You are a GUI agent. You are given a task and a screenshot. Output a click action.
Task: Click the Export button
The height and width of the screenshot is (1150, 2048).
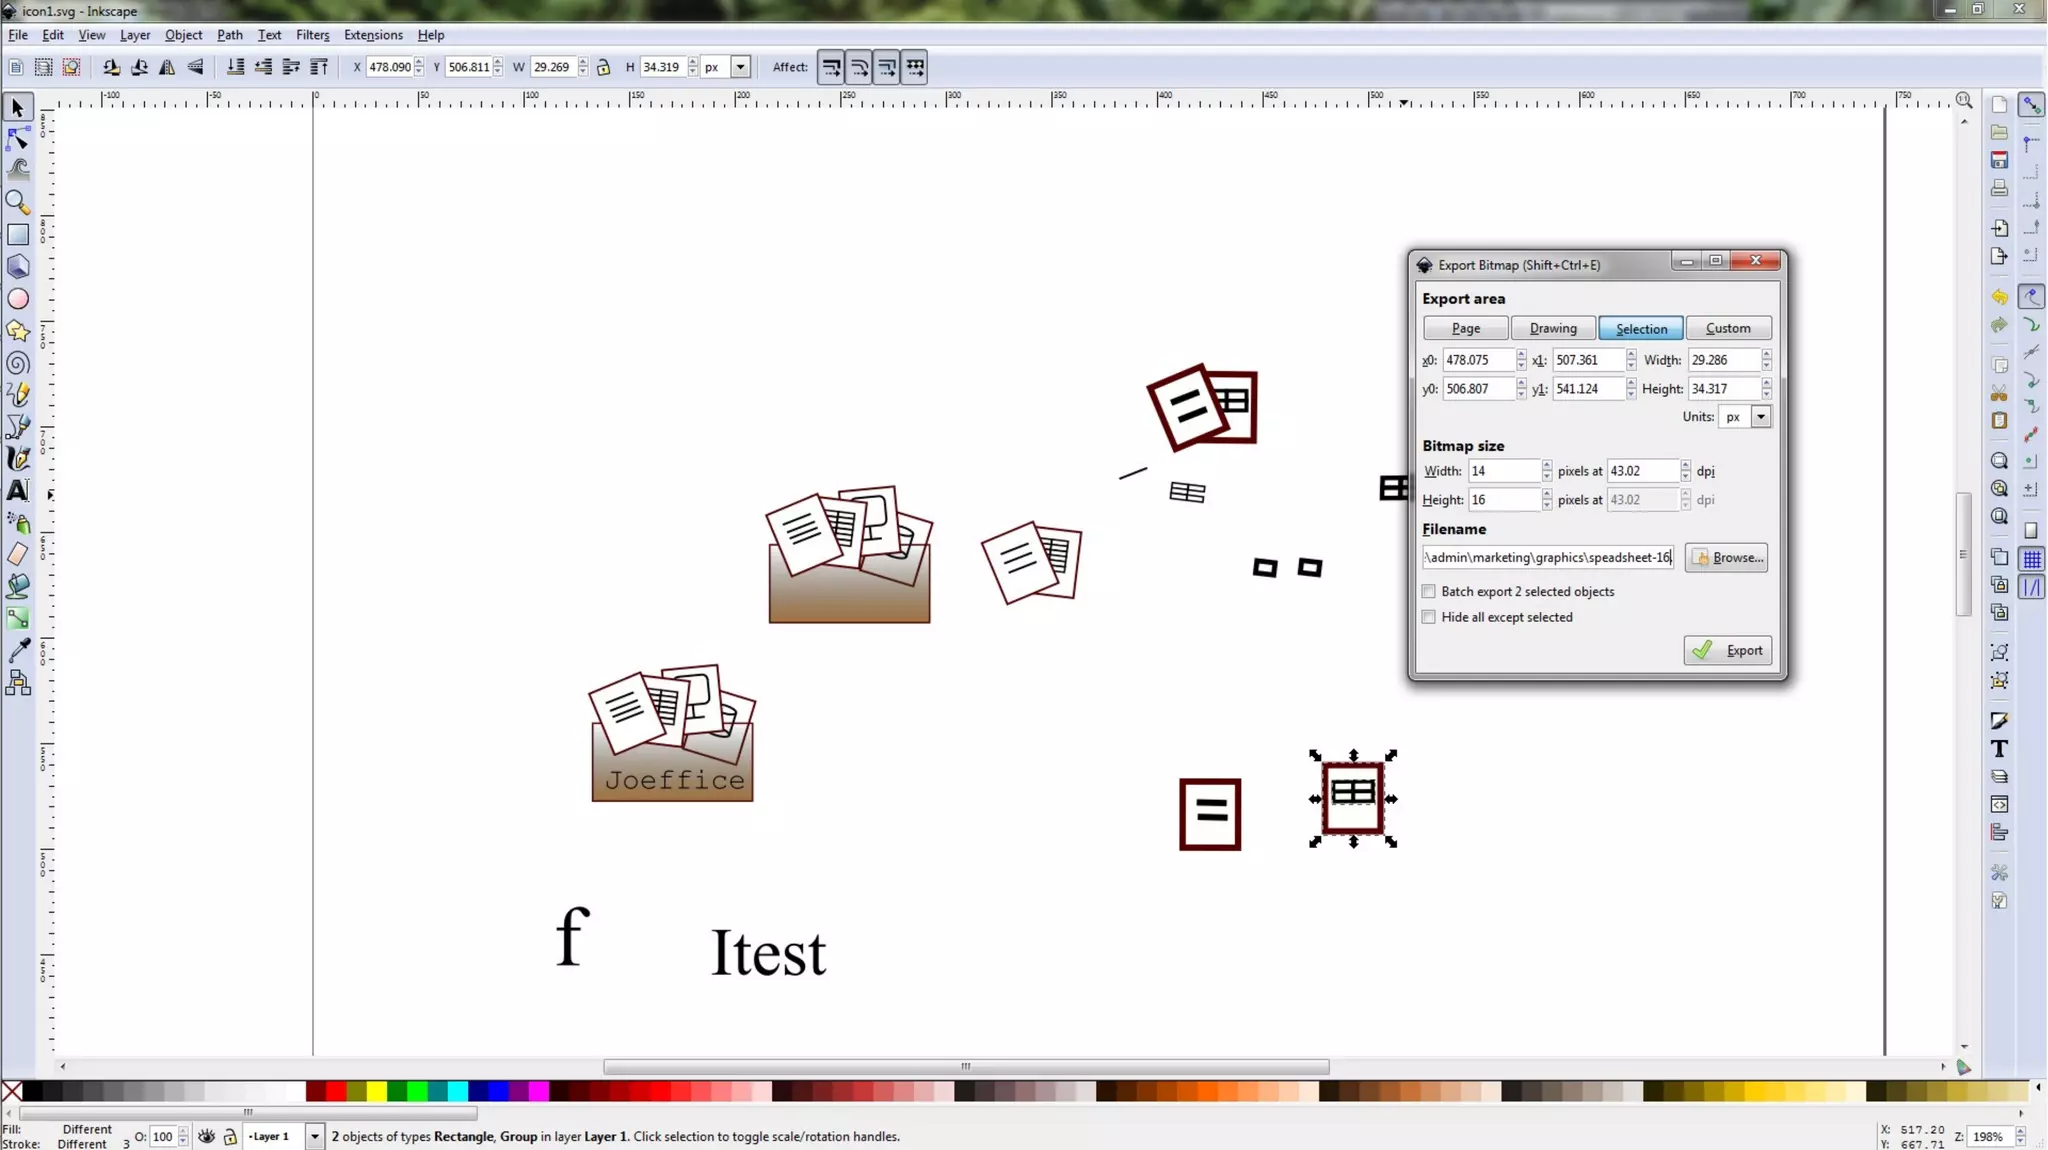coord(1727,650)
